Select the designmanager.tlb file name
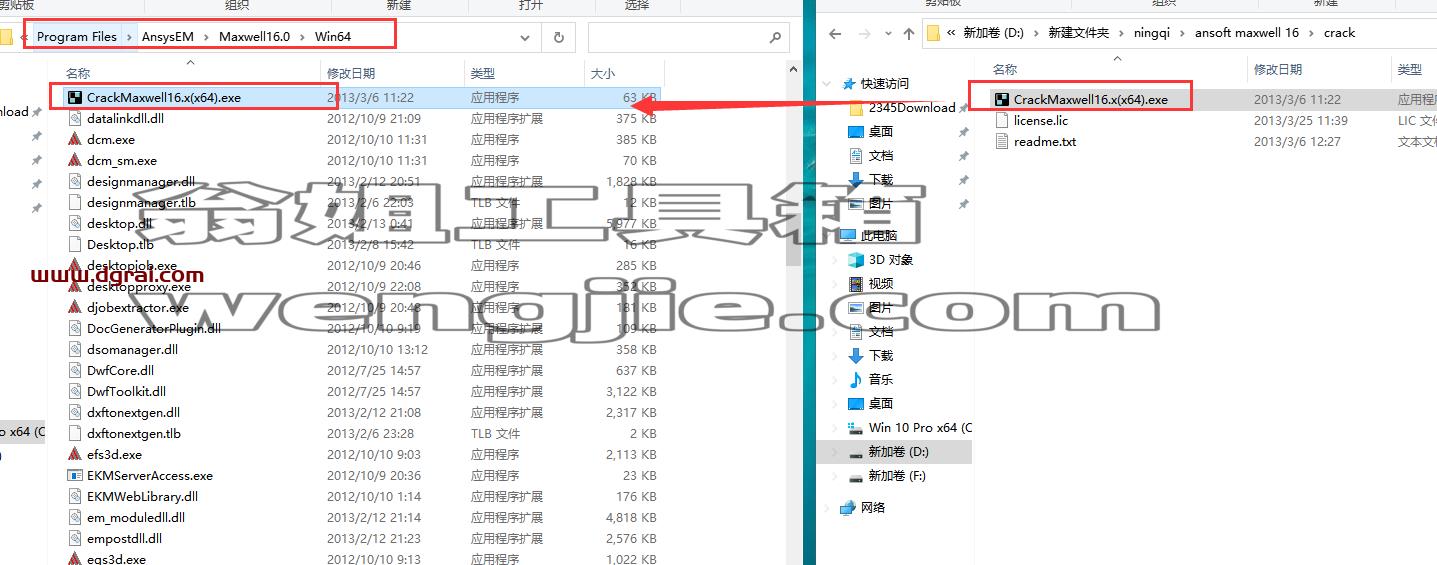Image resolution: width=1437 pixels, height=565 pixels. (x=141, y=202)
